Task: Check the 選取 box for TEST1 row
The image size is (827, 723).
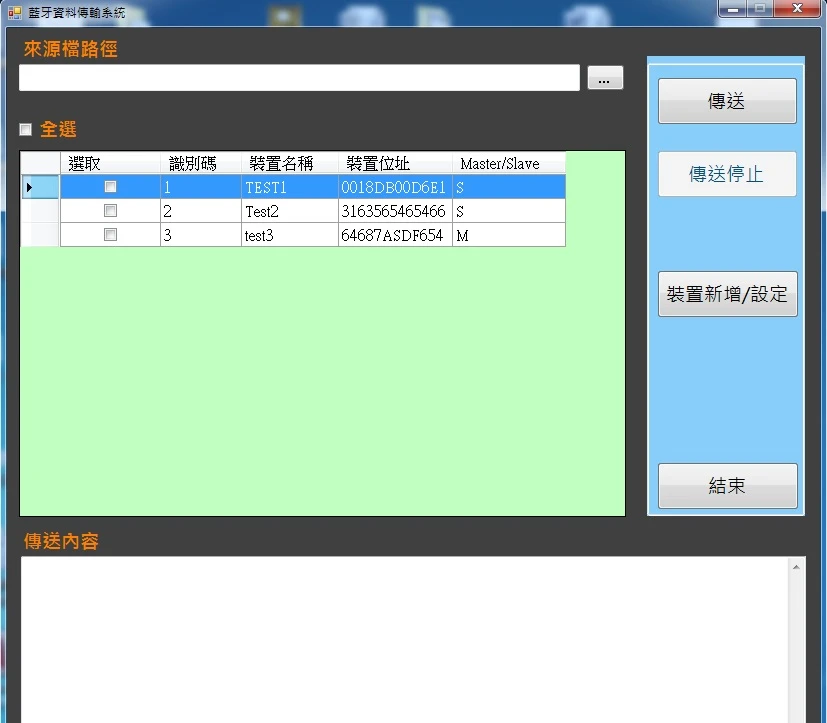Action: click(x=110, y=187)
